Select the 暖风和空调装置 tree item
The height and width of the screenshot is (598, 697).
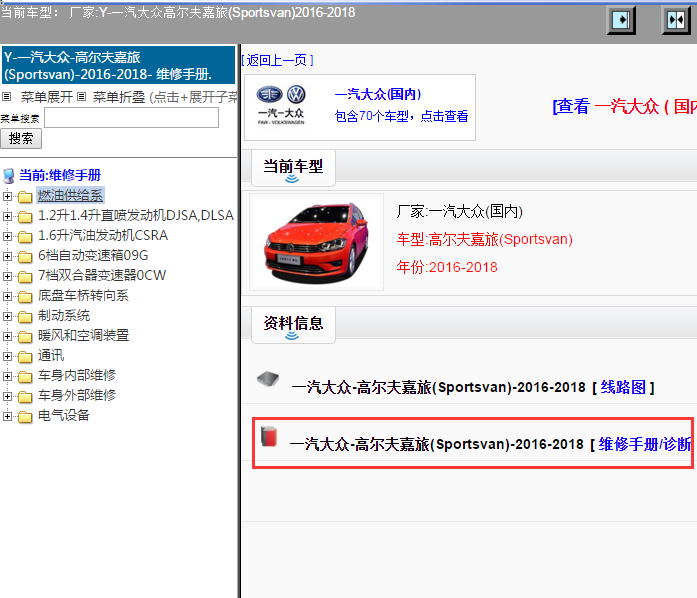click(x=84, y=335)
